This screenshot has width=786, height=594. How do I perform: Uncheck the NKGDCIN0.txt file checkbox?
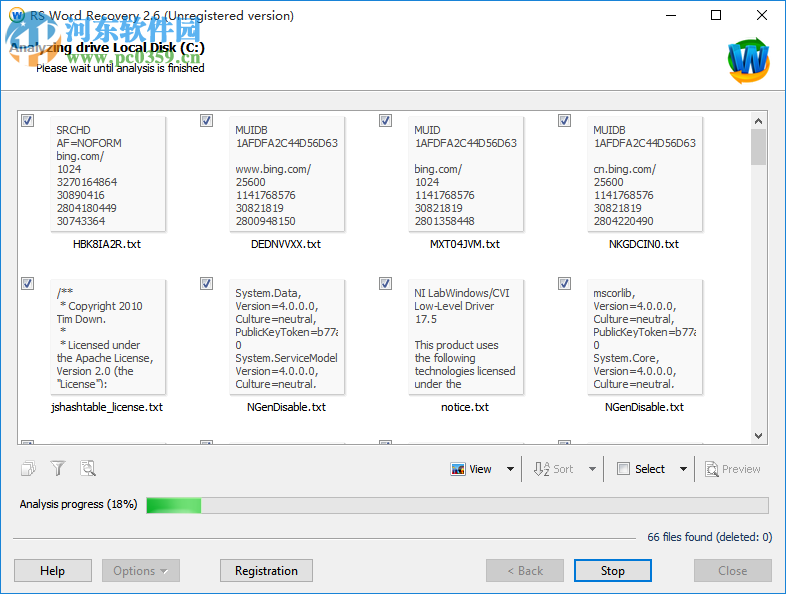[x=564, y=120]
